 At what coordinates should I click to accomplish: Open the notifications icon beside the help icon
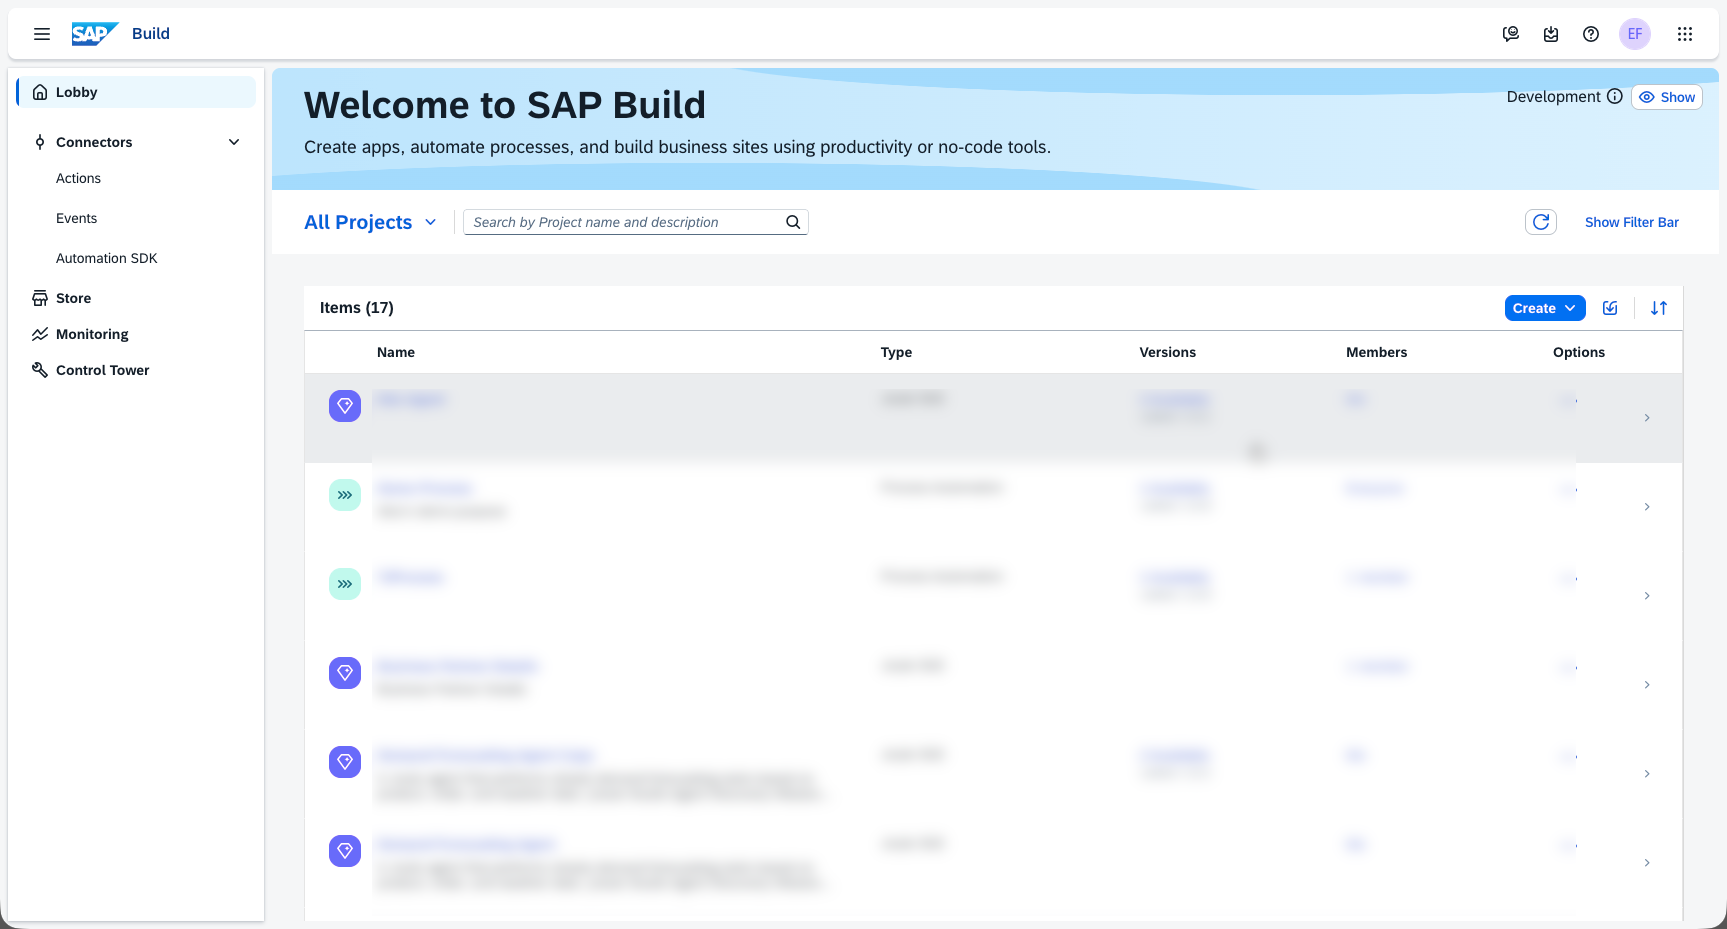point(1551,34)
